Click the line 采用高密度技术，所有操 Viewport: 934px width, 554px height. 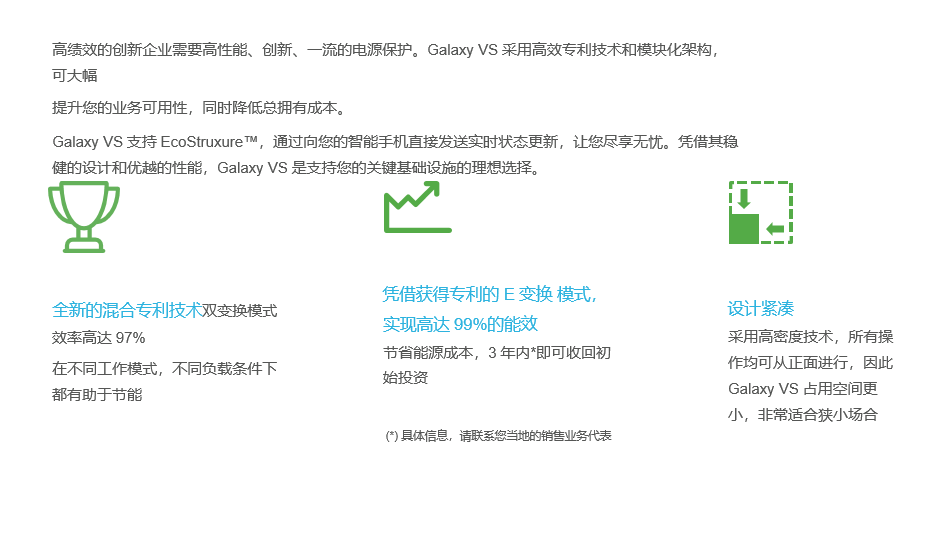(810, 337)
